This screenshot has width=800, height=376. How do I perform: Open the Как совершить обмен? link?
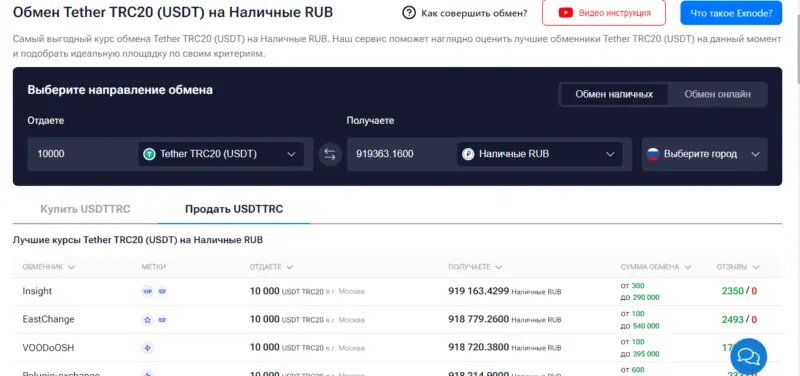click(x=465, y=13)
